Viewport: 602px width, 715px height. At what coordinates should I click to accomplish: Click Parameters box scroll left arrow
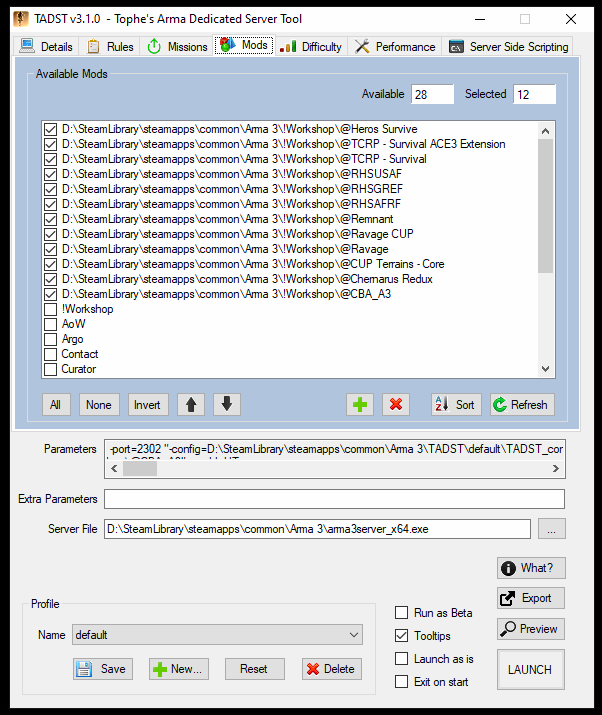(114, 468)
